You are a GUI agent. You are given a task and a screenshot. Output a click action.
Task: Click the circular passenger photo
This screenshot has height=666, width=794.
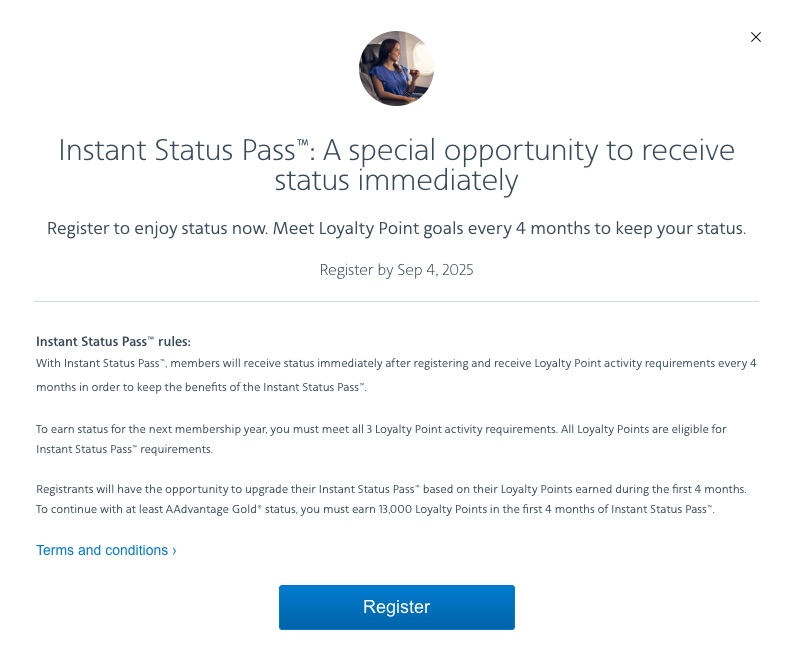[x=396, y=68]
